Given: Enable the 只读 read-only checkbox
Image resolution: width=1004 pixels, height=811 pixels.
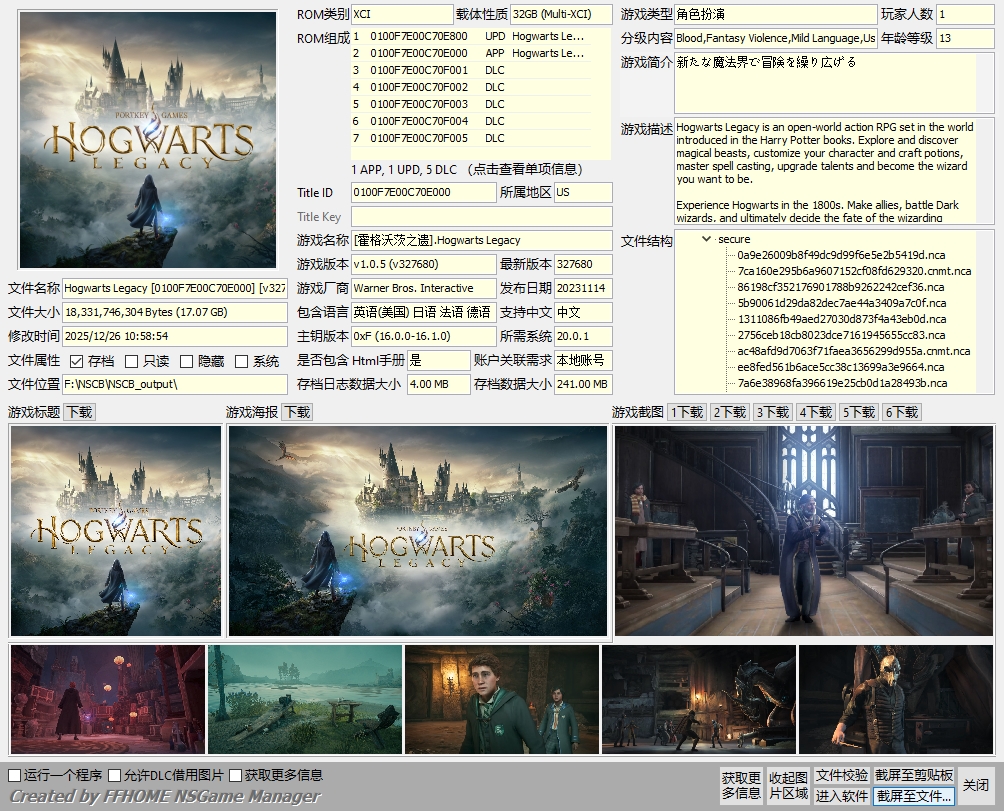Looking at the screenshot, I should click(x=131, y=362).
